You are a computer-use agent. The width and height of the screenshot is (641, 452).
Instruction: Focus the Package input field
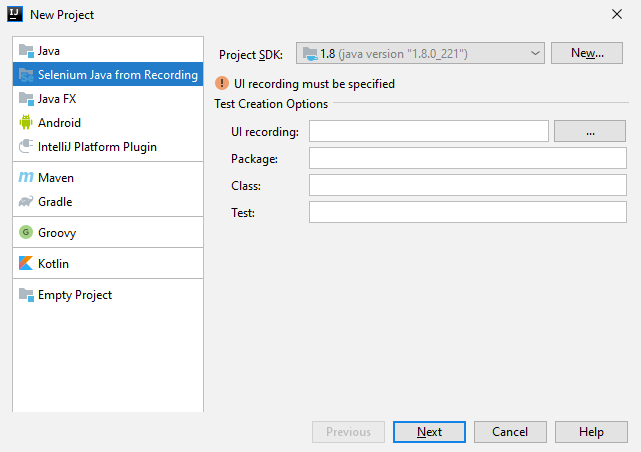click(x=468, y=158)
